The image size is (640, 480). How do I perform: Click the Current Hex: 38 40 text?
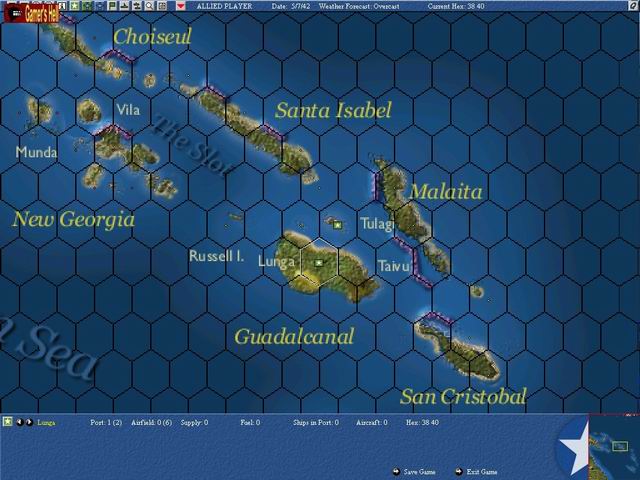pos(456,6)
